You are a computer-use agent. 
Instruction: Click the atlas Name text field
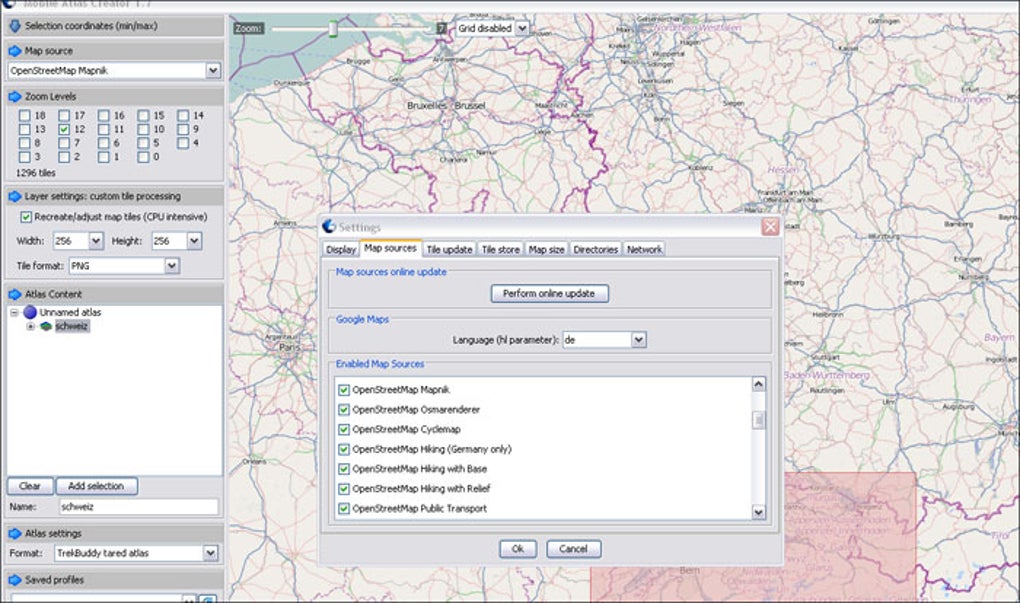[x=137, y=507]
